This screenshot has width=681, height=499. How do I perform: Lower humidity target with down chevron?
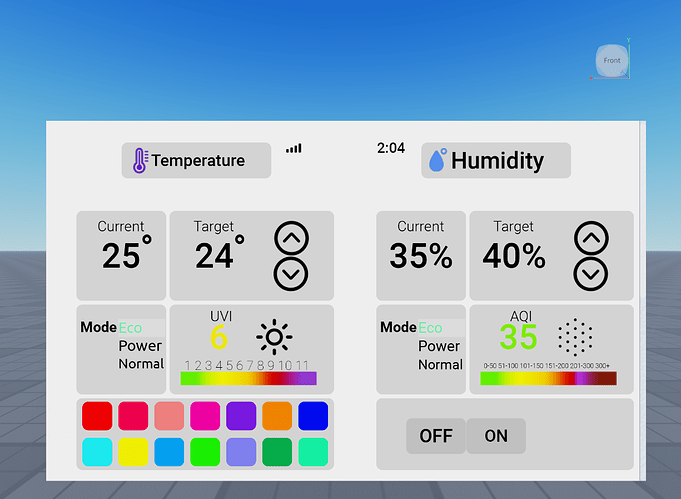click(591, 273)
